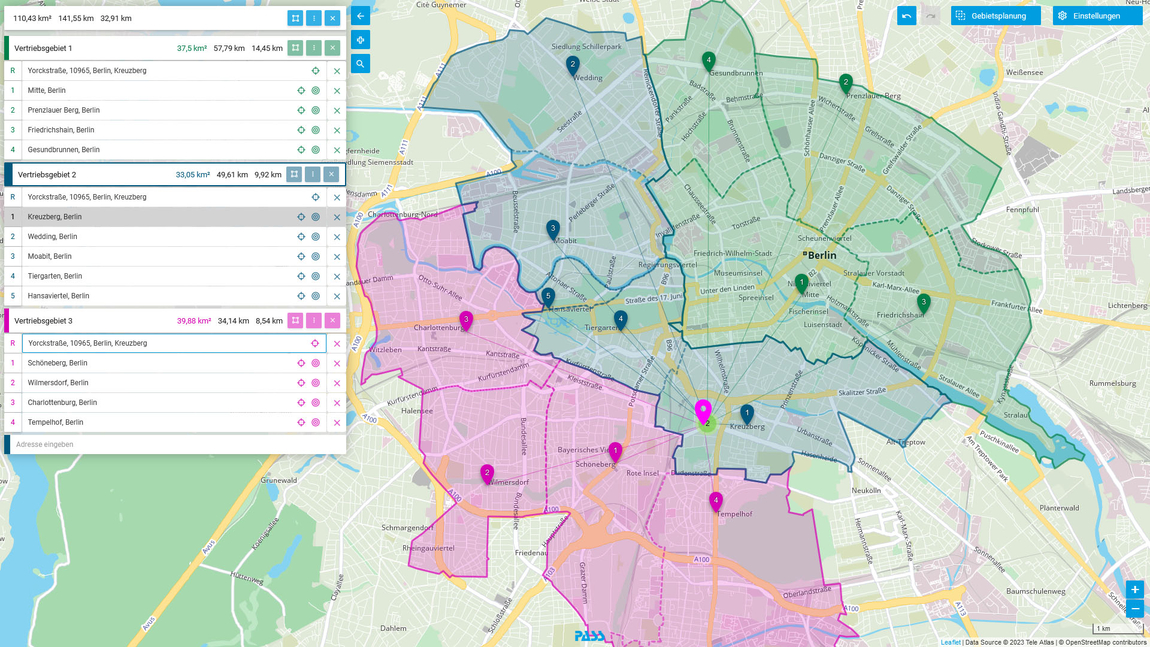Select the Vertriebsgebiet 1 header row
Screen dimensions: 1150x647
pos(90,48)
